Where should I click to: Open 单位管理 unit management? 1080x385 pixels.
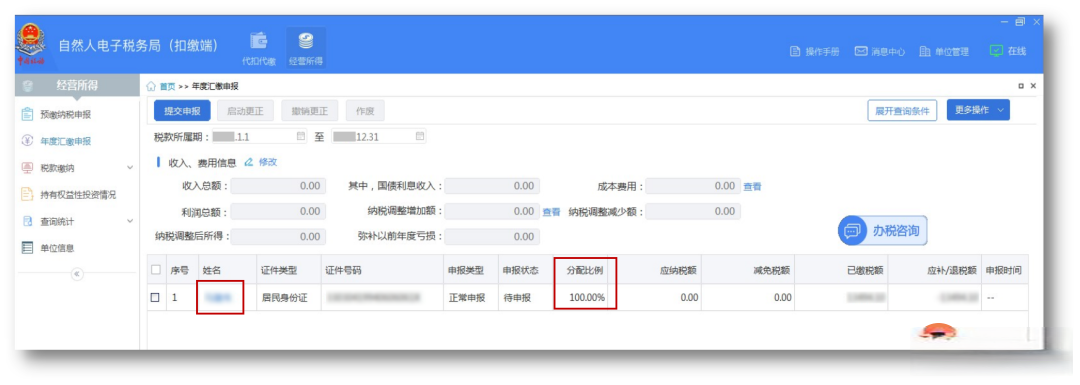point(944,52)
